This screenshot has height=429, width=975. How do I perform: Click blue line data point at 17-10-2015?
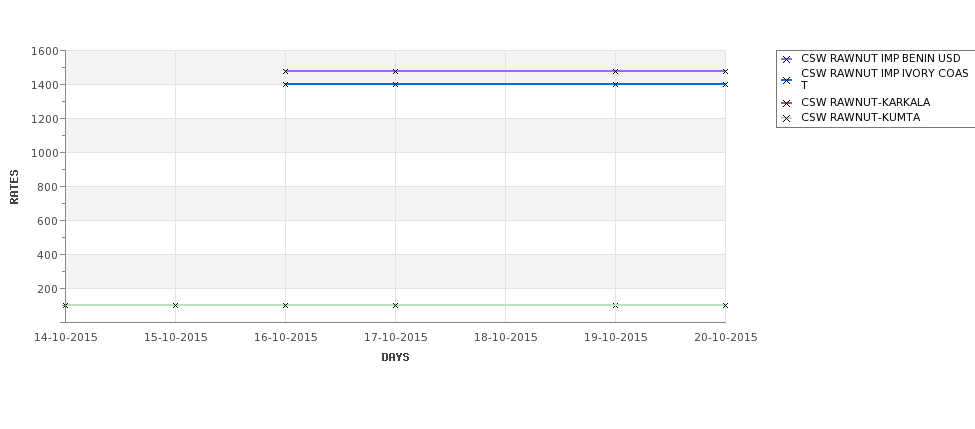pos(395,84)
